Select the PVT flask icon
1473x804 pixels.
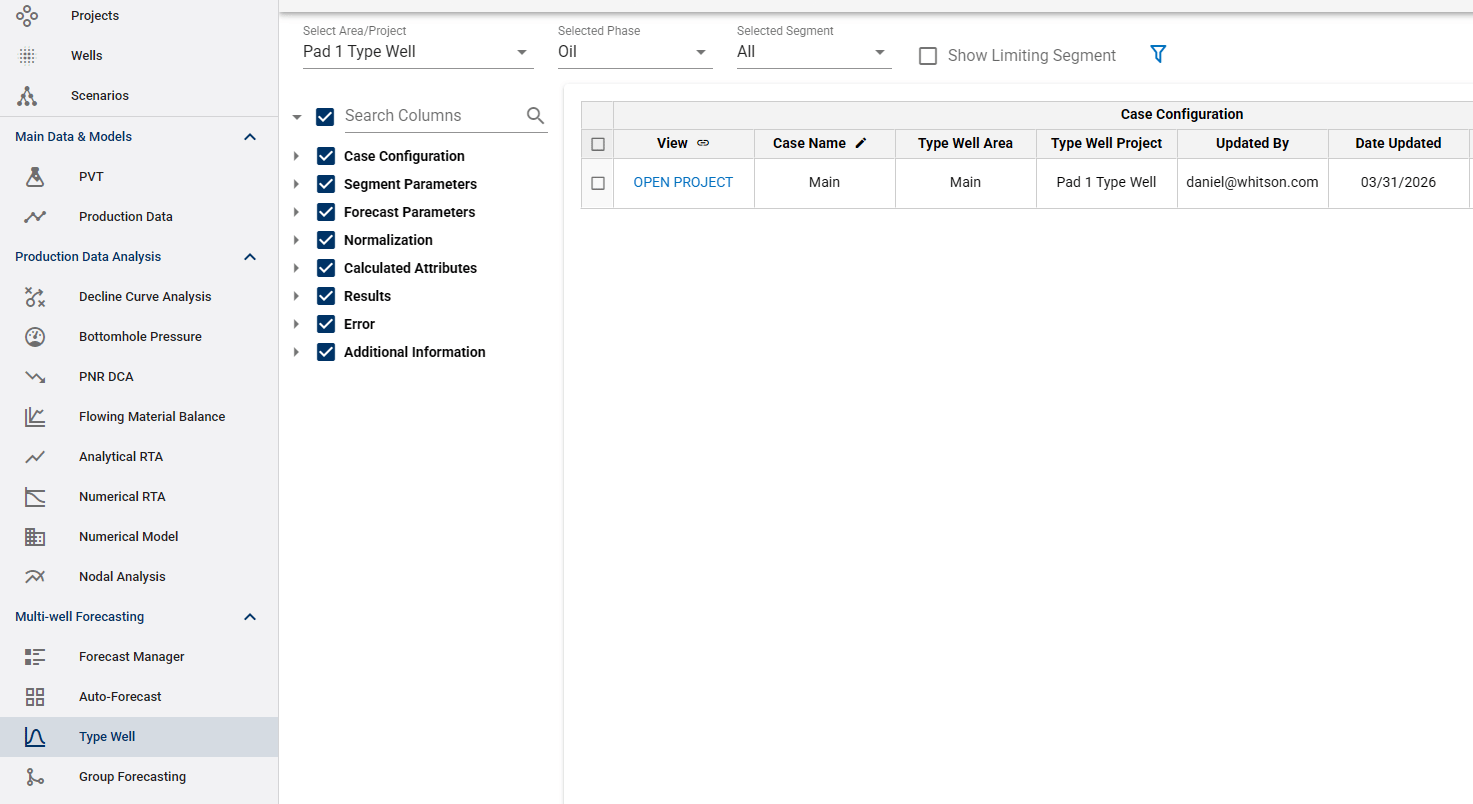coord(35,177)
